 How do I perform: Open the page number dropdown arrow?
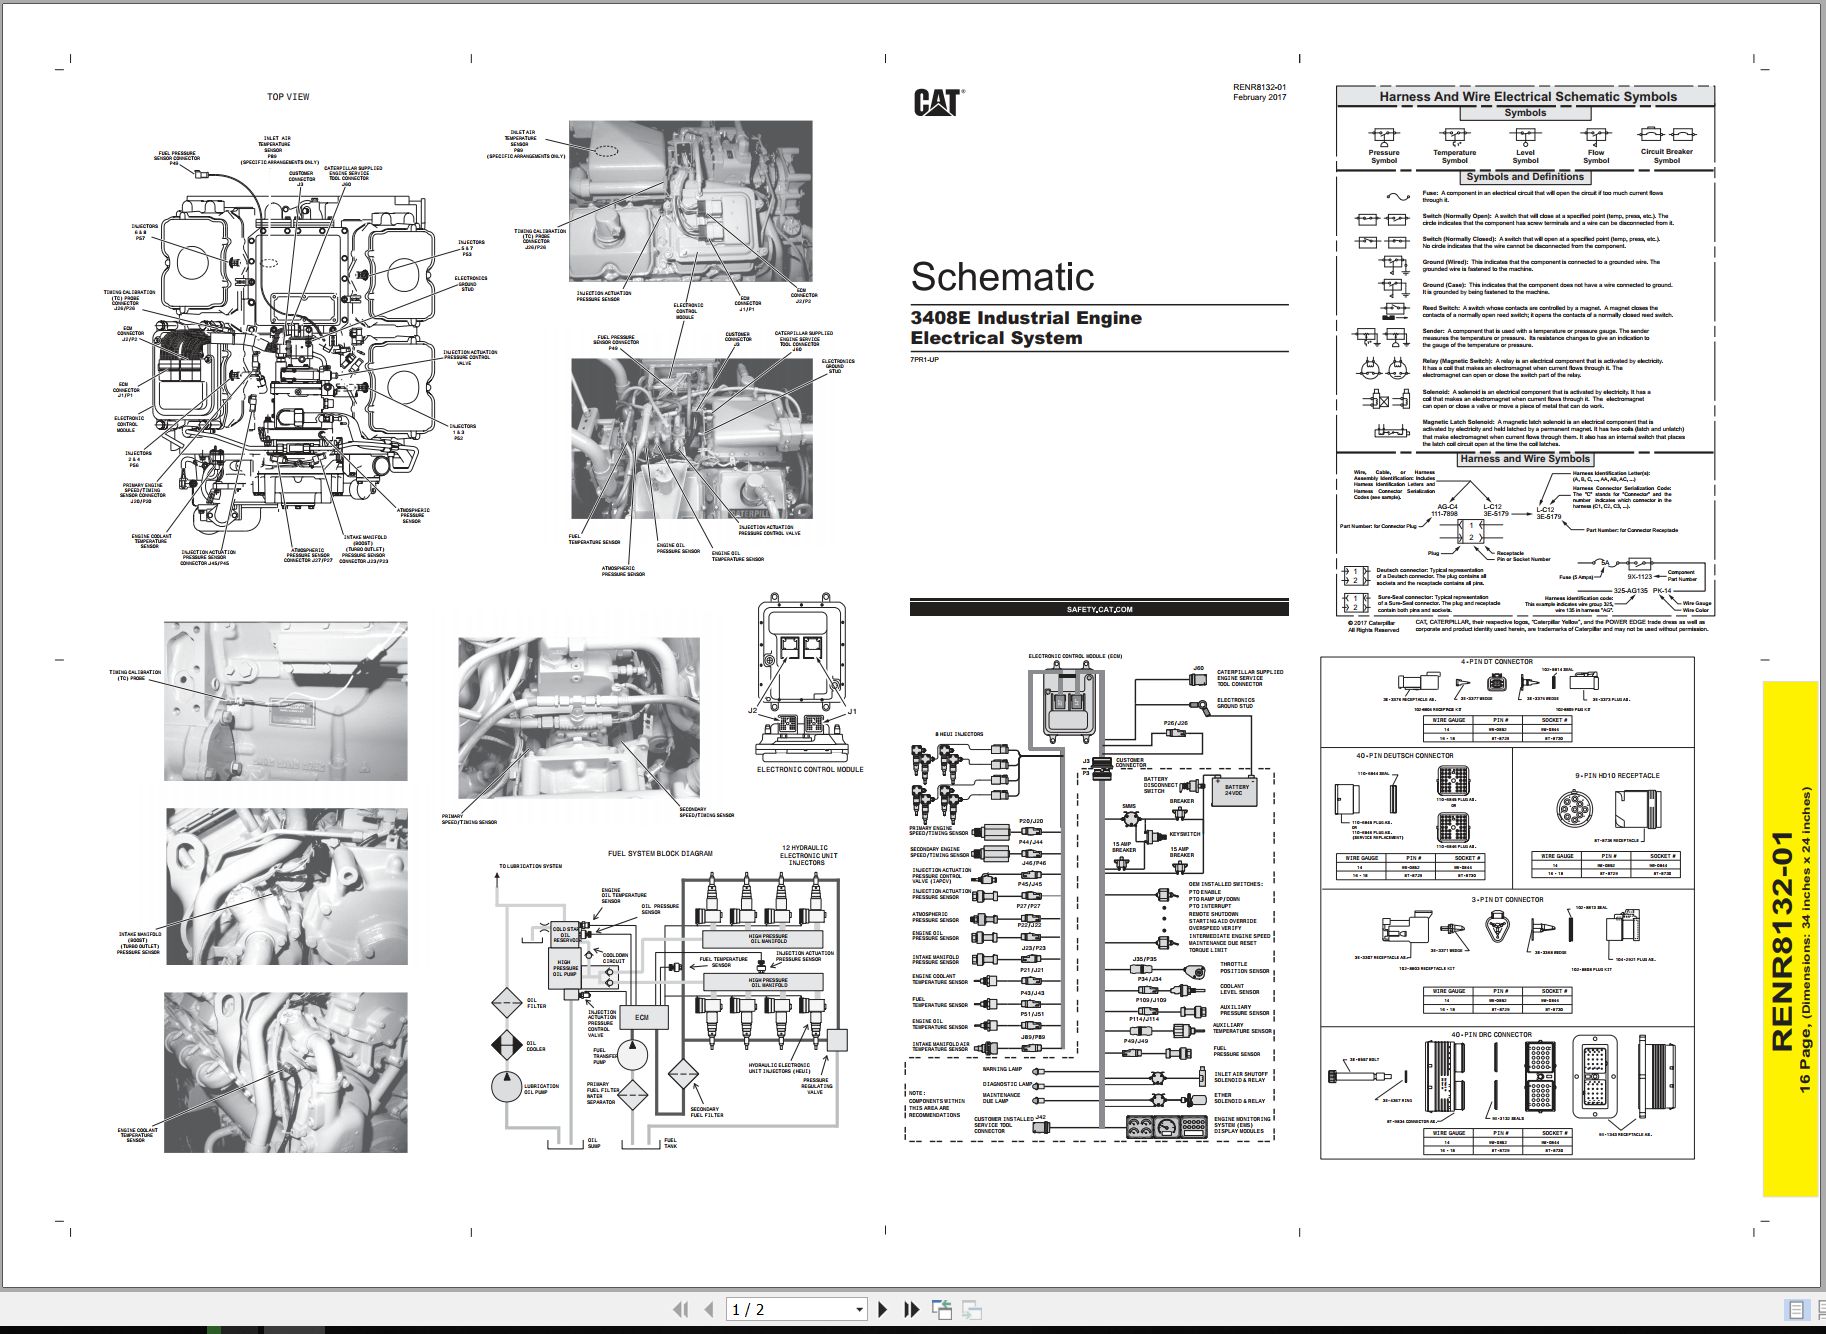[x=859, y=1310]
